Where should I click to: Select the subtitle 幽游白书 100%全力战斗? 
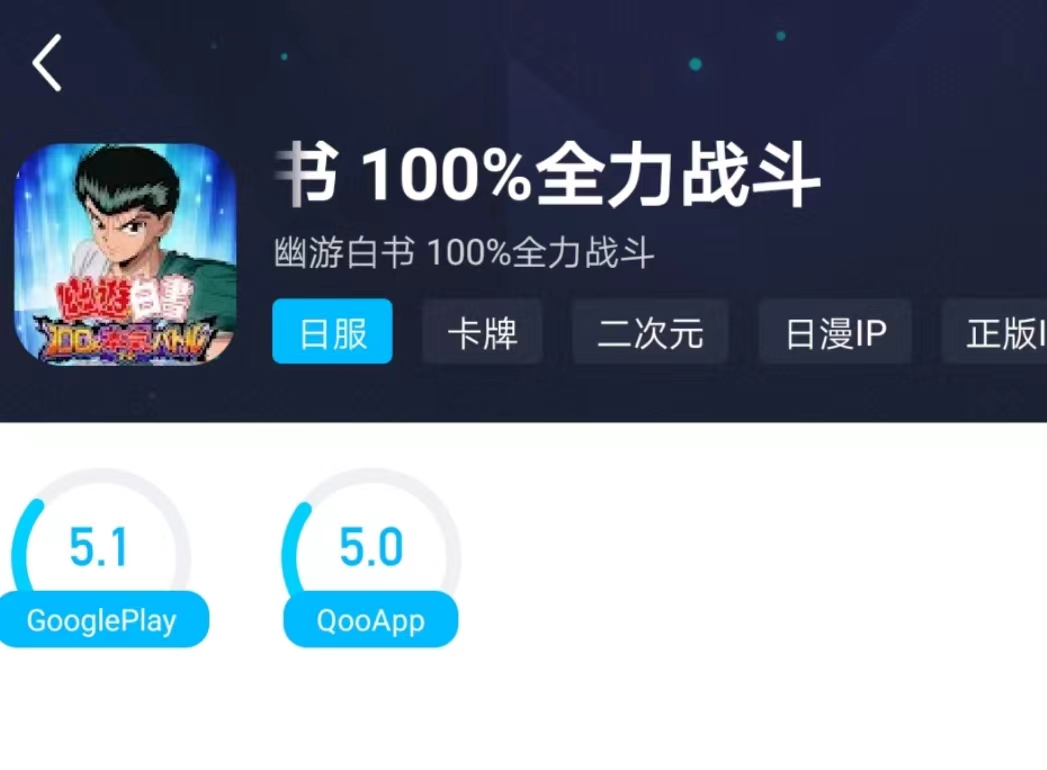(464, 253)
